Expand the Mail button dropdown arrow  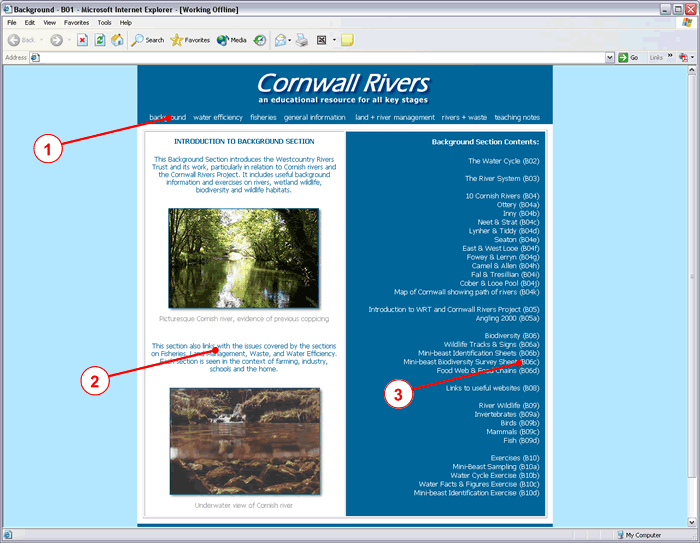[289, 40]
